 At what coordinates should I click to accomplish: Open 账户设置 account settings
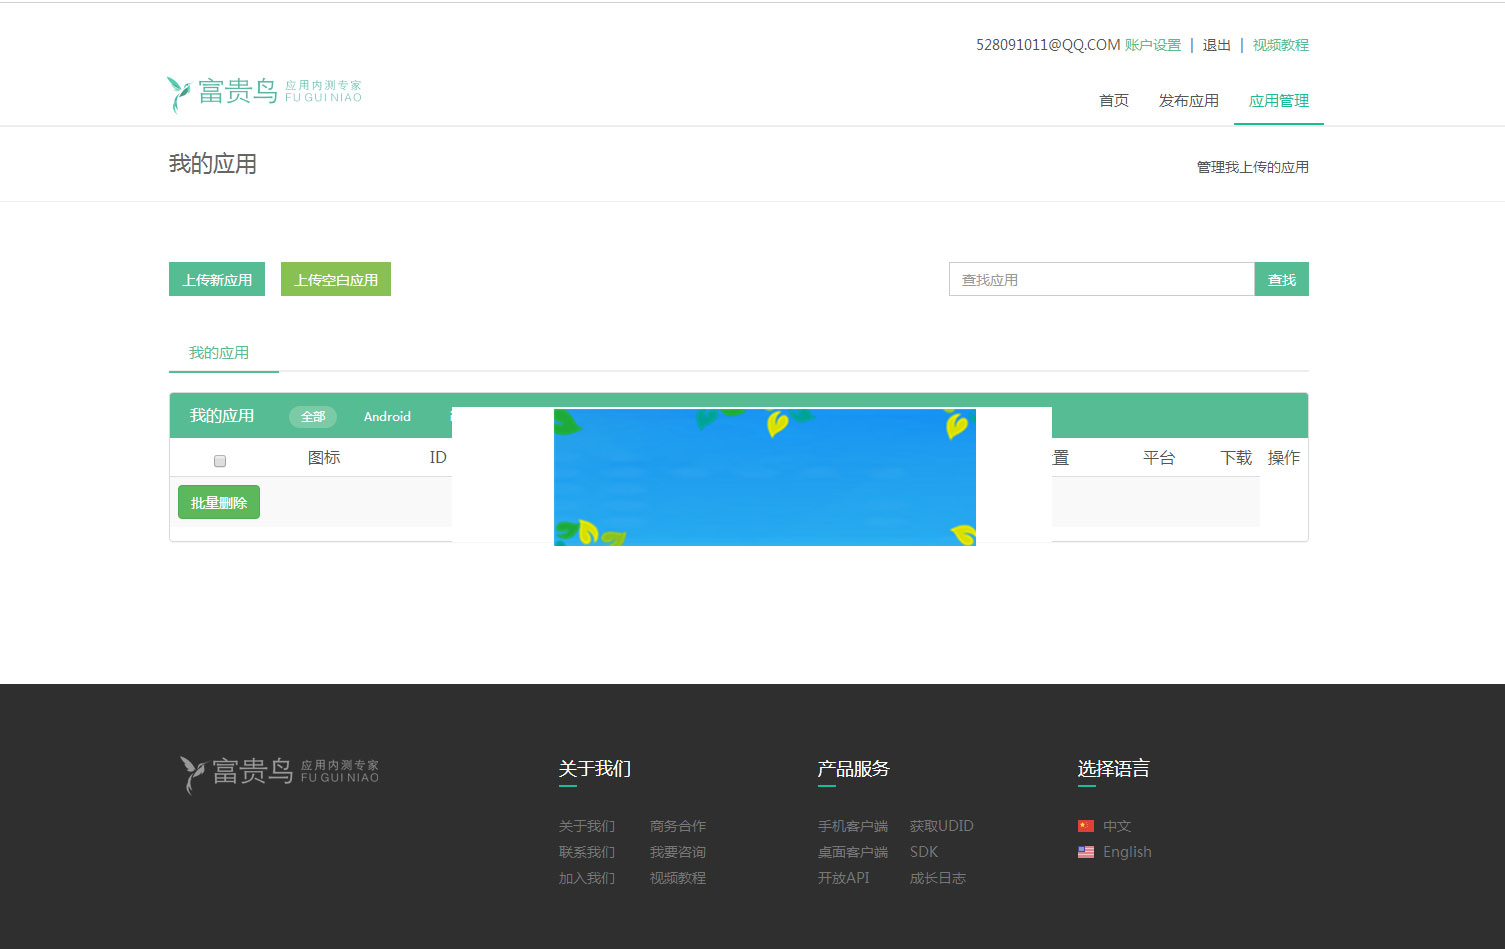click(1156, 45)
